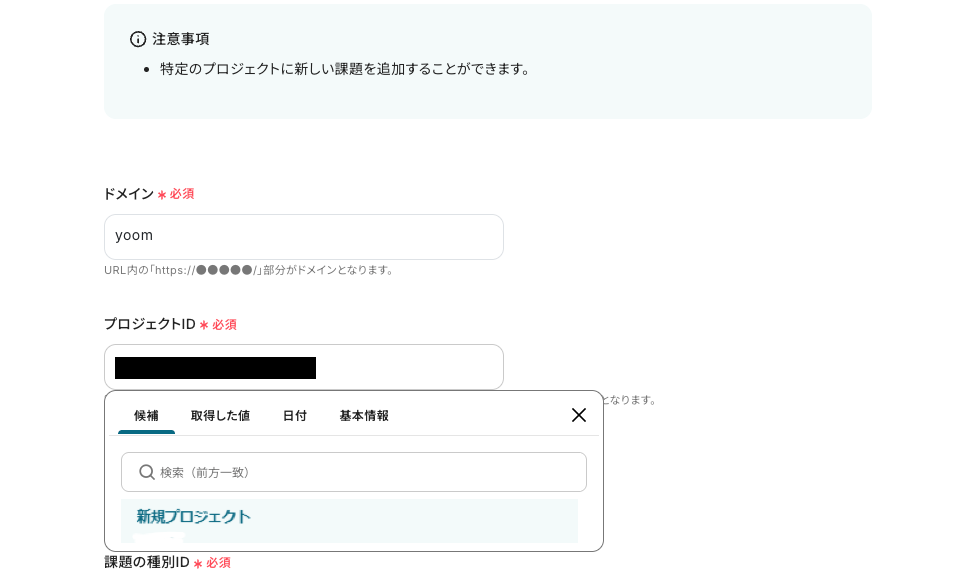Switch to the 候補 tab
Viewport: 968px width, 574px height.
146,416
